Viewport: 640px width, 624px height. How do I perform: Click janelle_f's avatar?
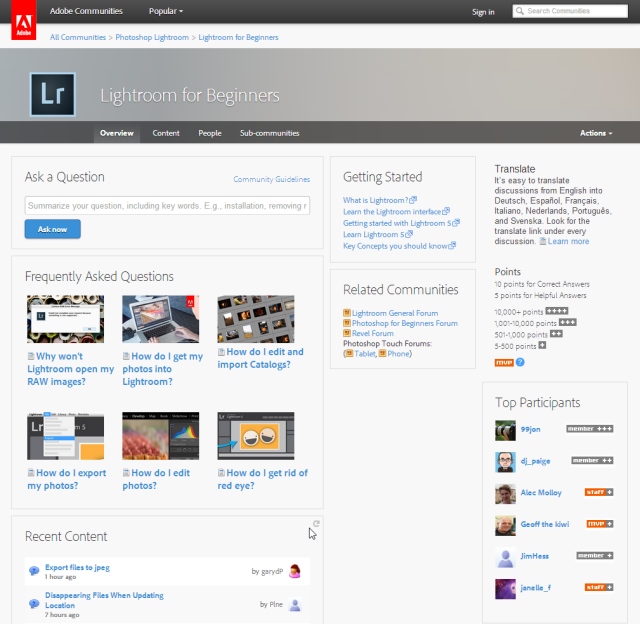505,589
